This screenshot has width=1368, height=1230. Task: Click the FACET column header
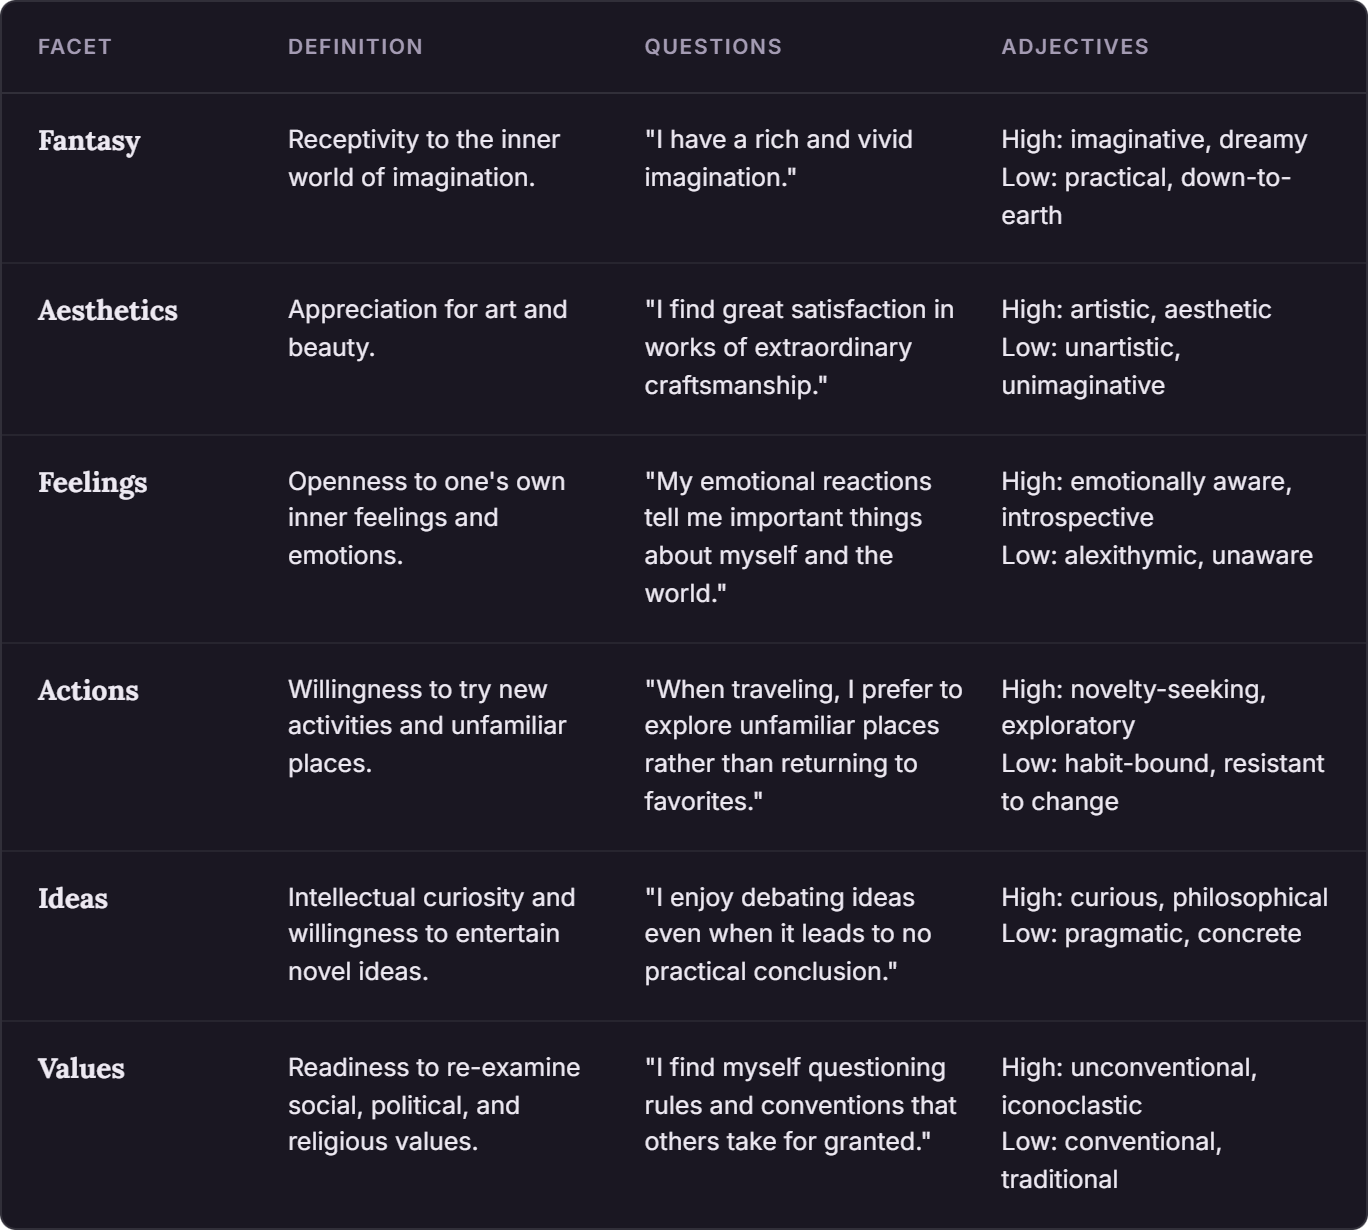tap(75, 47)
